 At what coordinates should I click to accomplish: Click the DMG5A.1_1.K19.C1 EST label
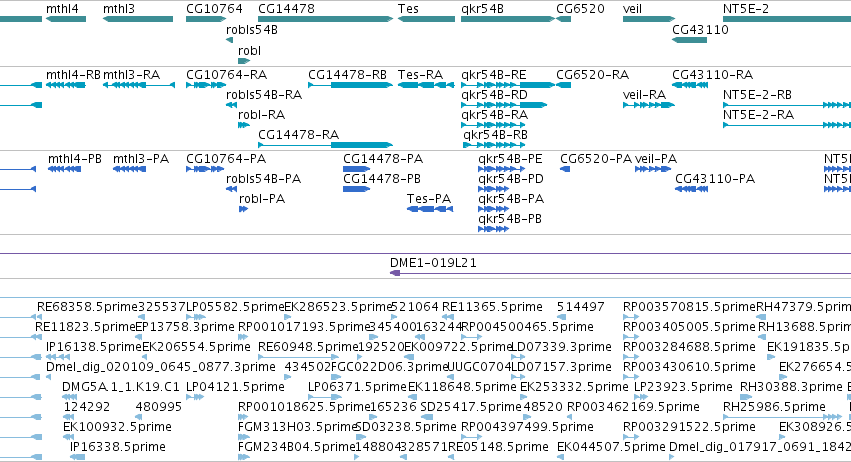click(120, 387)
